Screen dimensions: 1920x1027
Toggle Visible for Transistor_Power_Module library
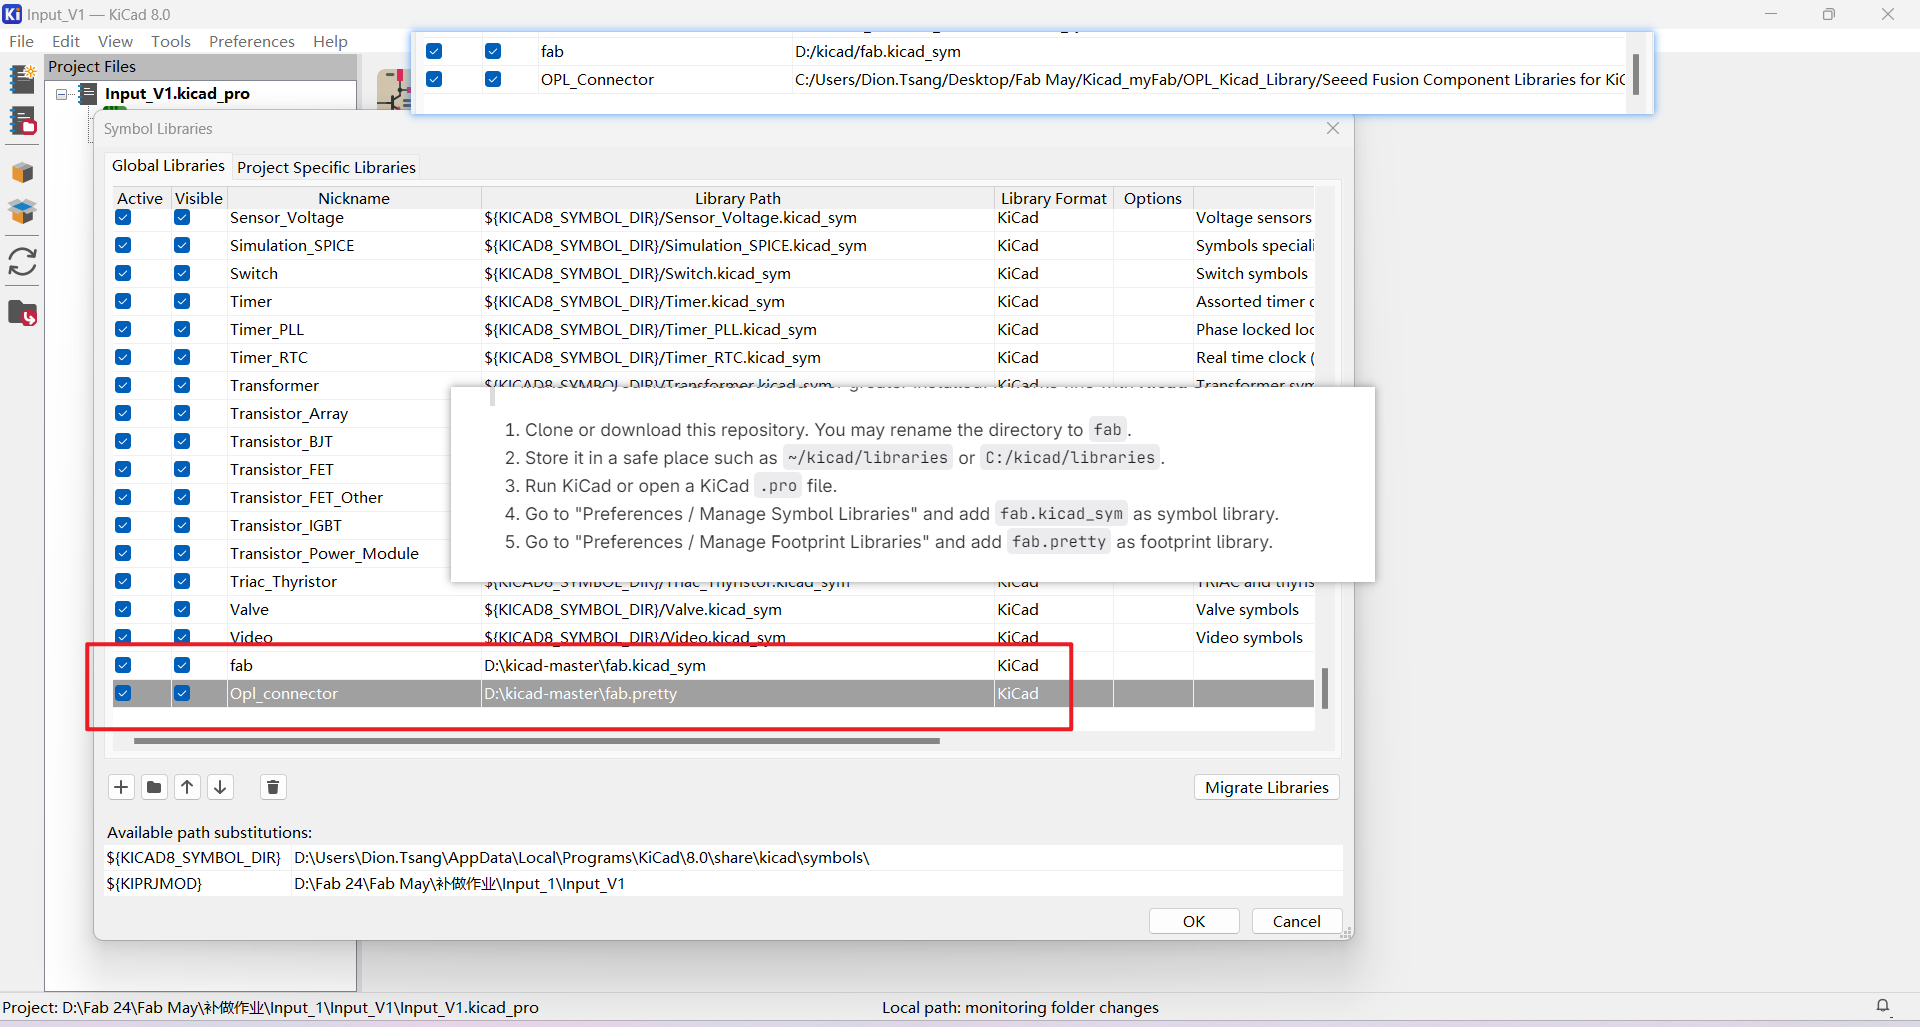point(182,553)
